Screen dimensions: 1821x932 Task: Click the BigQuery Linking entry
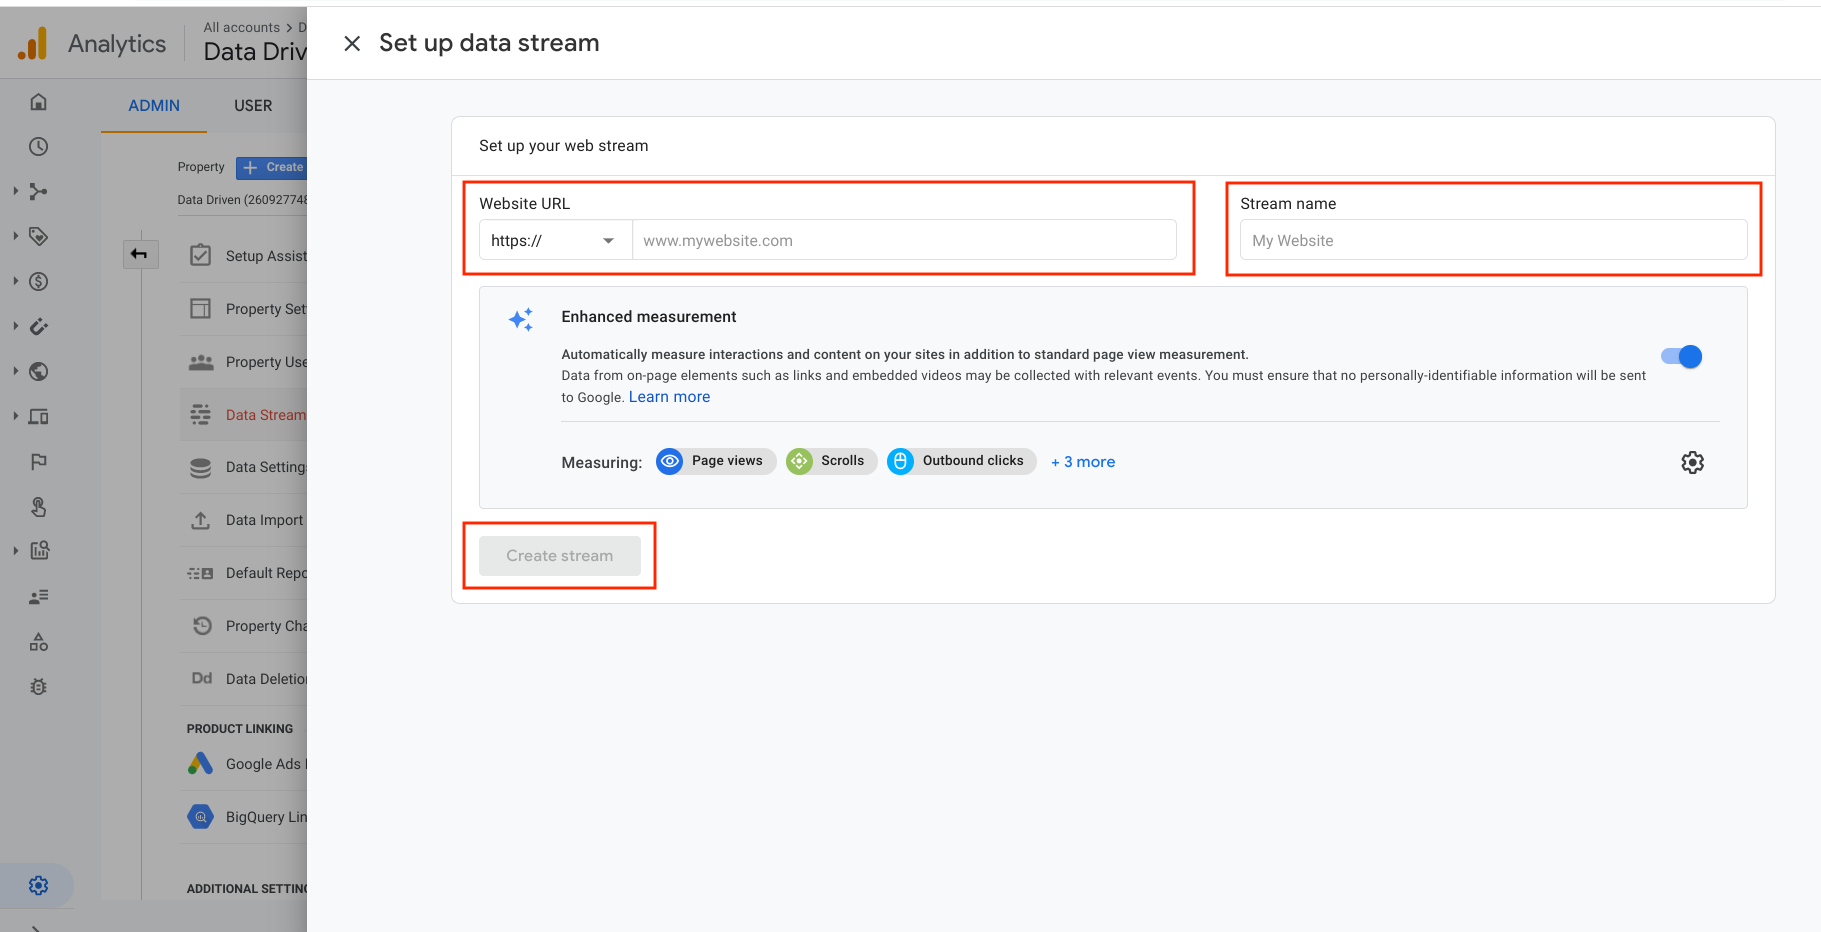pos(264,816)
